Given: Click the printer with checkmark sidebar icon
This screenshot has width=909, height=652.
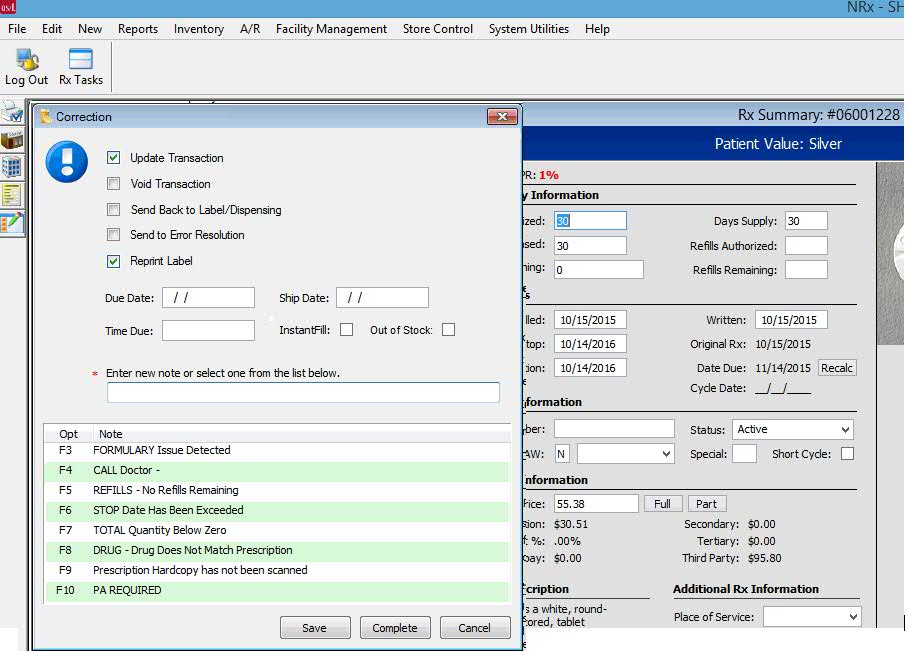Looking at the screenshot, I should point(12,112).
